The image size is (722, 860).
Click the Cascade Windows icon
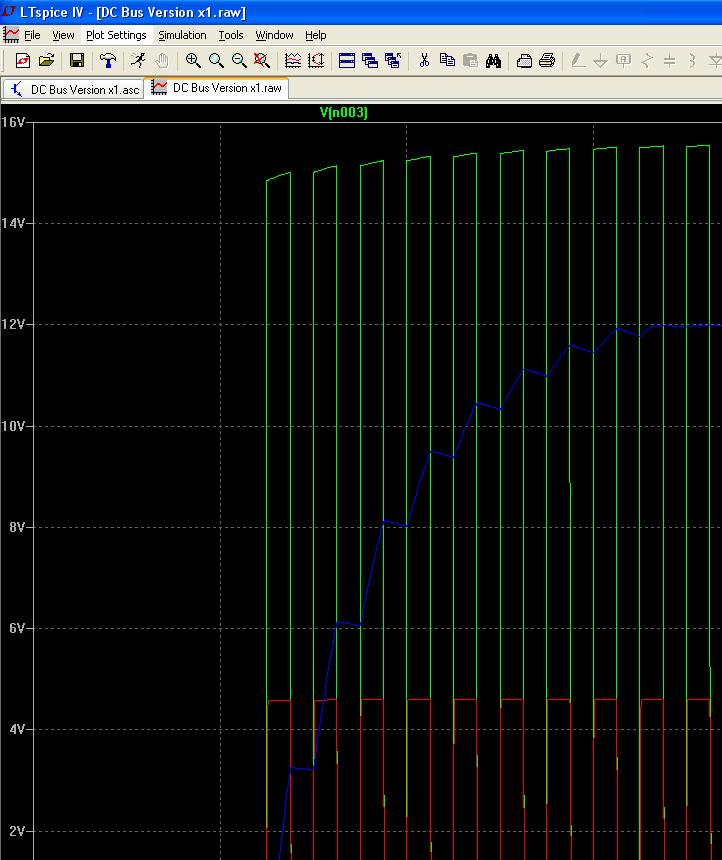click(x=370, y=60)
